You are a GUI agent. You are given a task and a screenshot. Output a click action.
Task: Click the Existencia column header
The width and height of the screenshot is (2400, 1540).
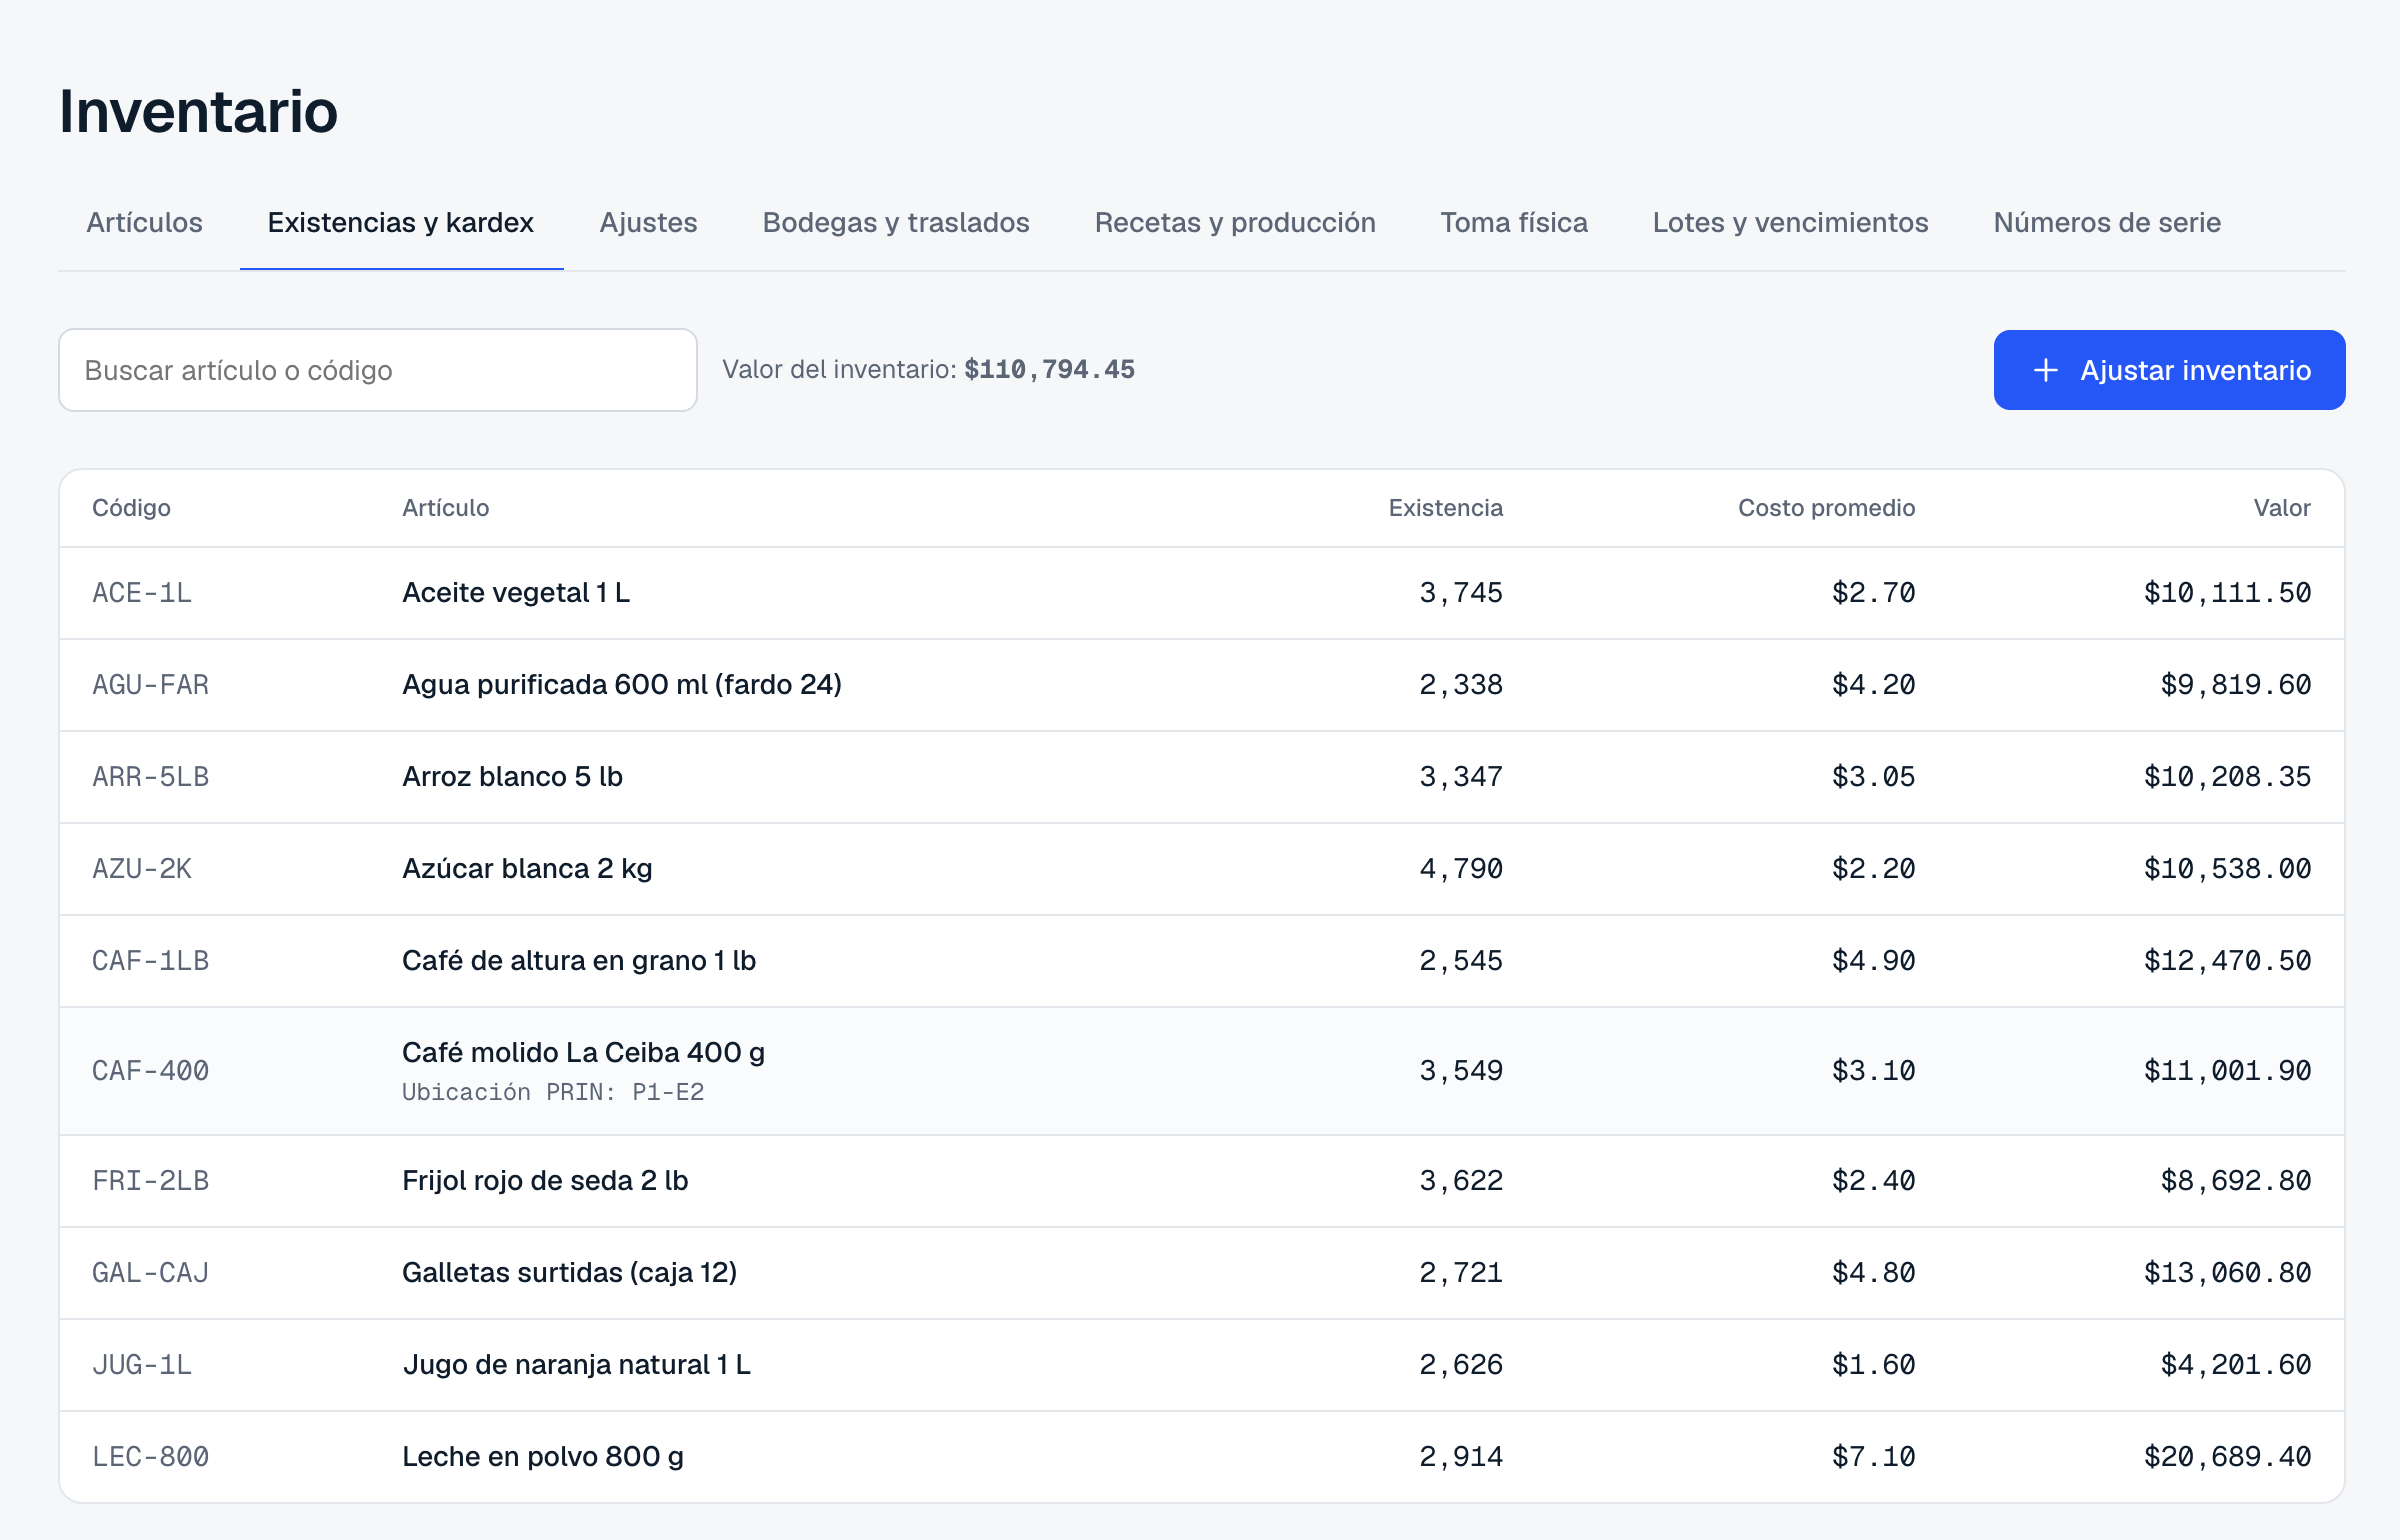pyautogui.click(x=1445, y=508)
